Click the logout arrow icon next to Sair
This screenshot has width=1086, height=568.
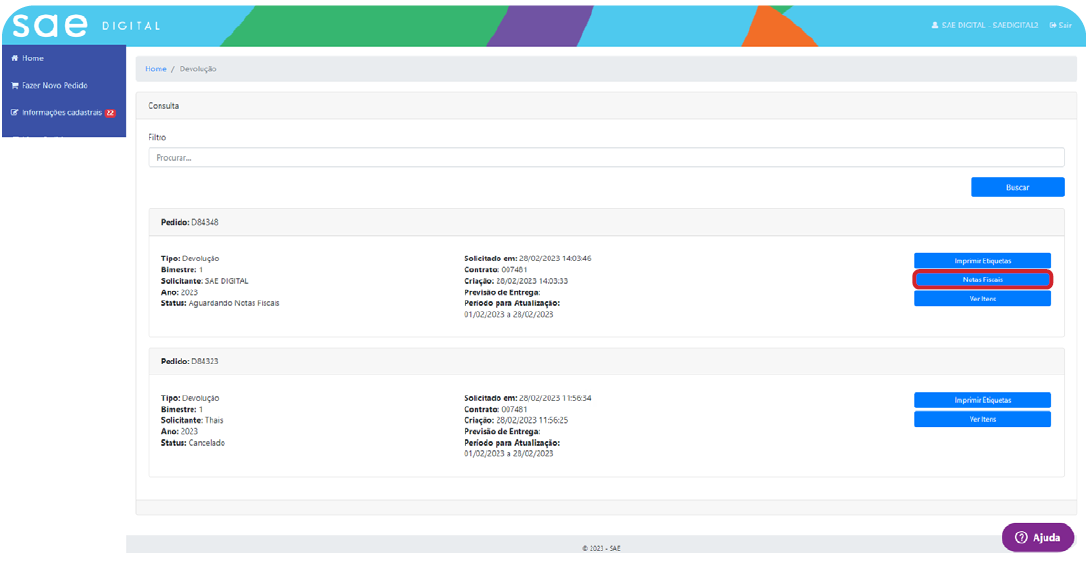[x=1053, y=25]
